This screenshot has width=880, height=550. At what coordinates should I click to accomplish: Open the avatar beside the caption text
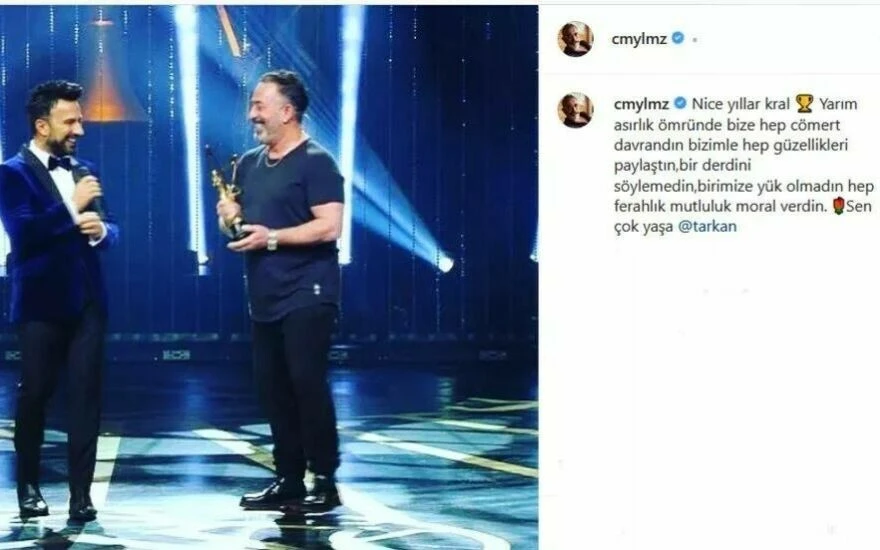(575, 110)
